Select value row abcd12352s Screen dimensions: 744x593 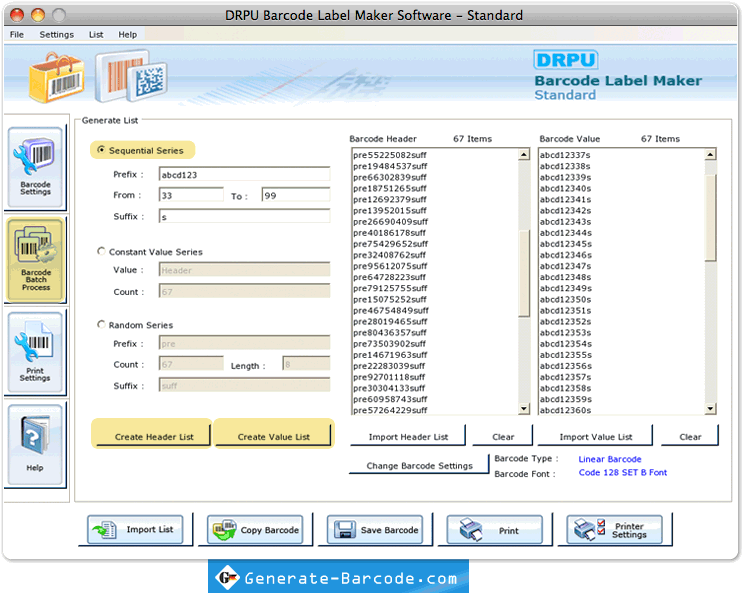click(622, 321)
